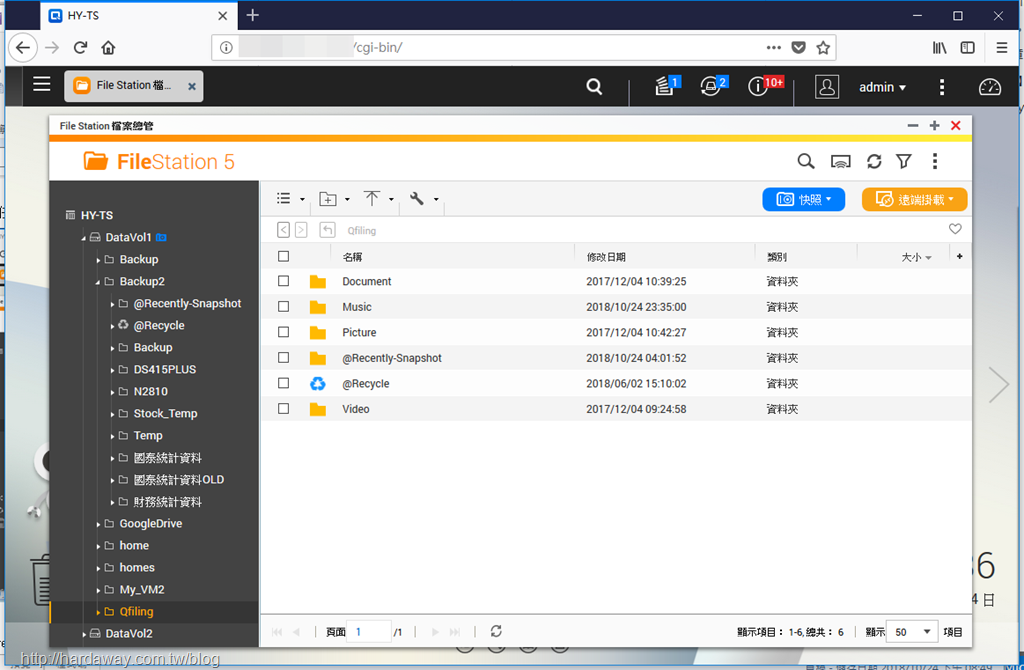Go forward in folder history
The image size is (1024, 670).
[301, 230]
